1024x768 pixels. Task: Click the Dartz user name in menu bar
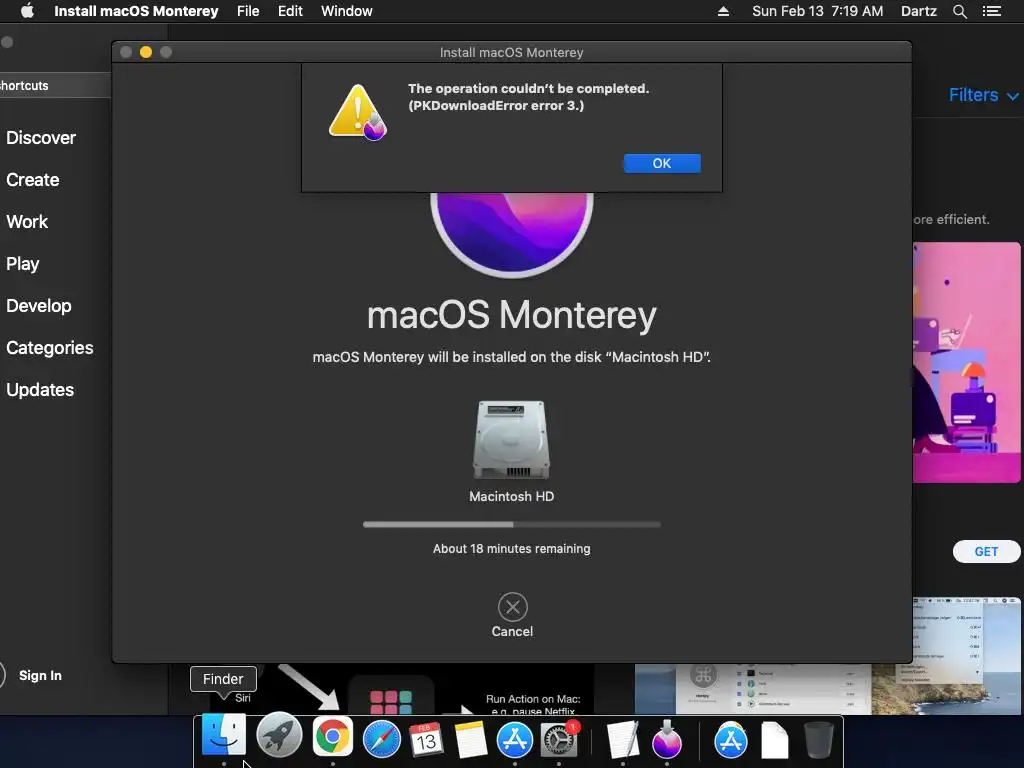pyautogui.click(x=918, y=11)
